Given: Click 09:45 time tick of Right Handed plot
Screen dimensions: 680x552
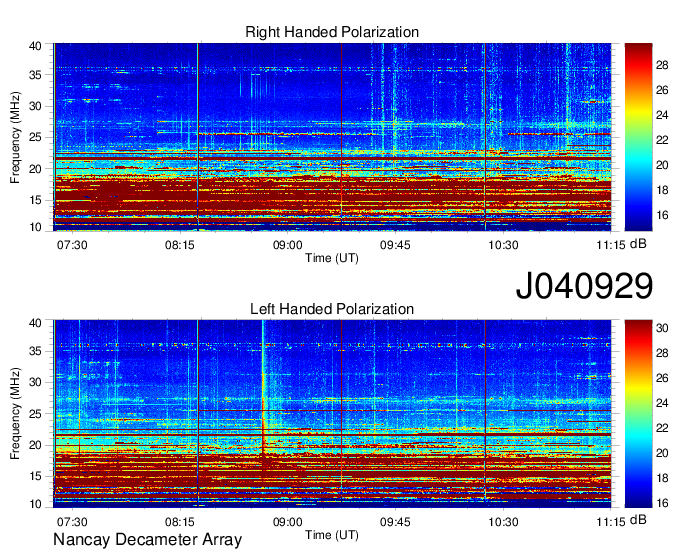Looking at the screenshot, I should click(x=395, y=245).
